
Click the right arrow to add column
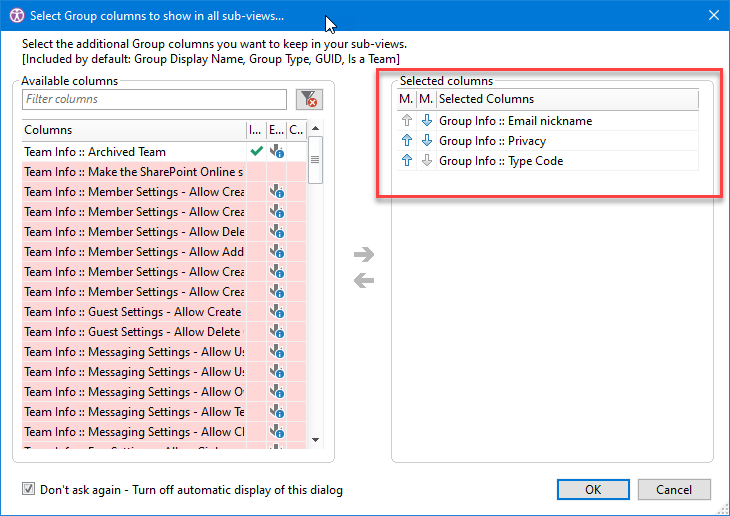coord(364,255)
